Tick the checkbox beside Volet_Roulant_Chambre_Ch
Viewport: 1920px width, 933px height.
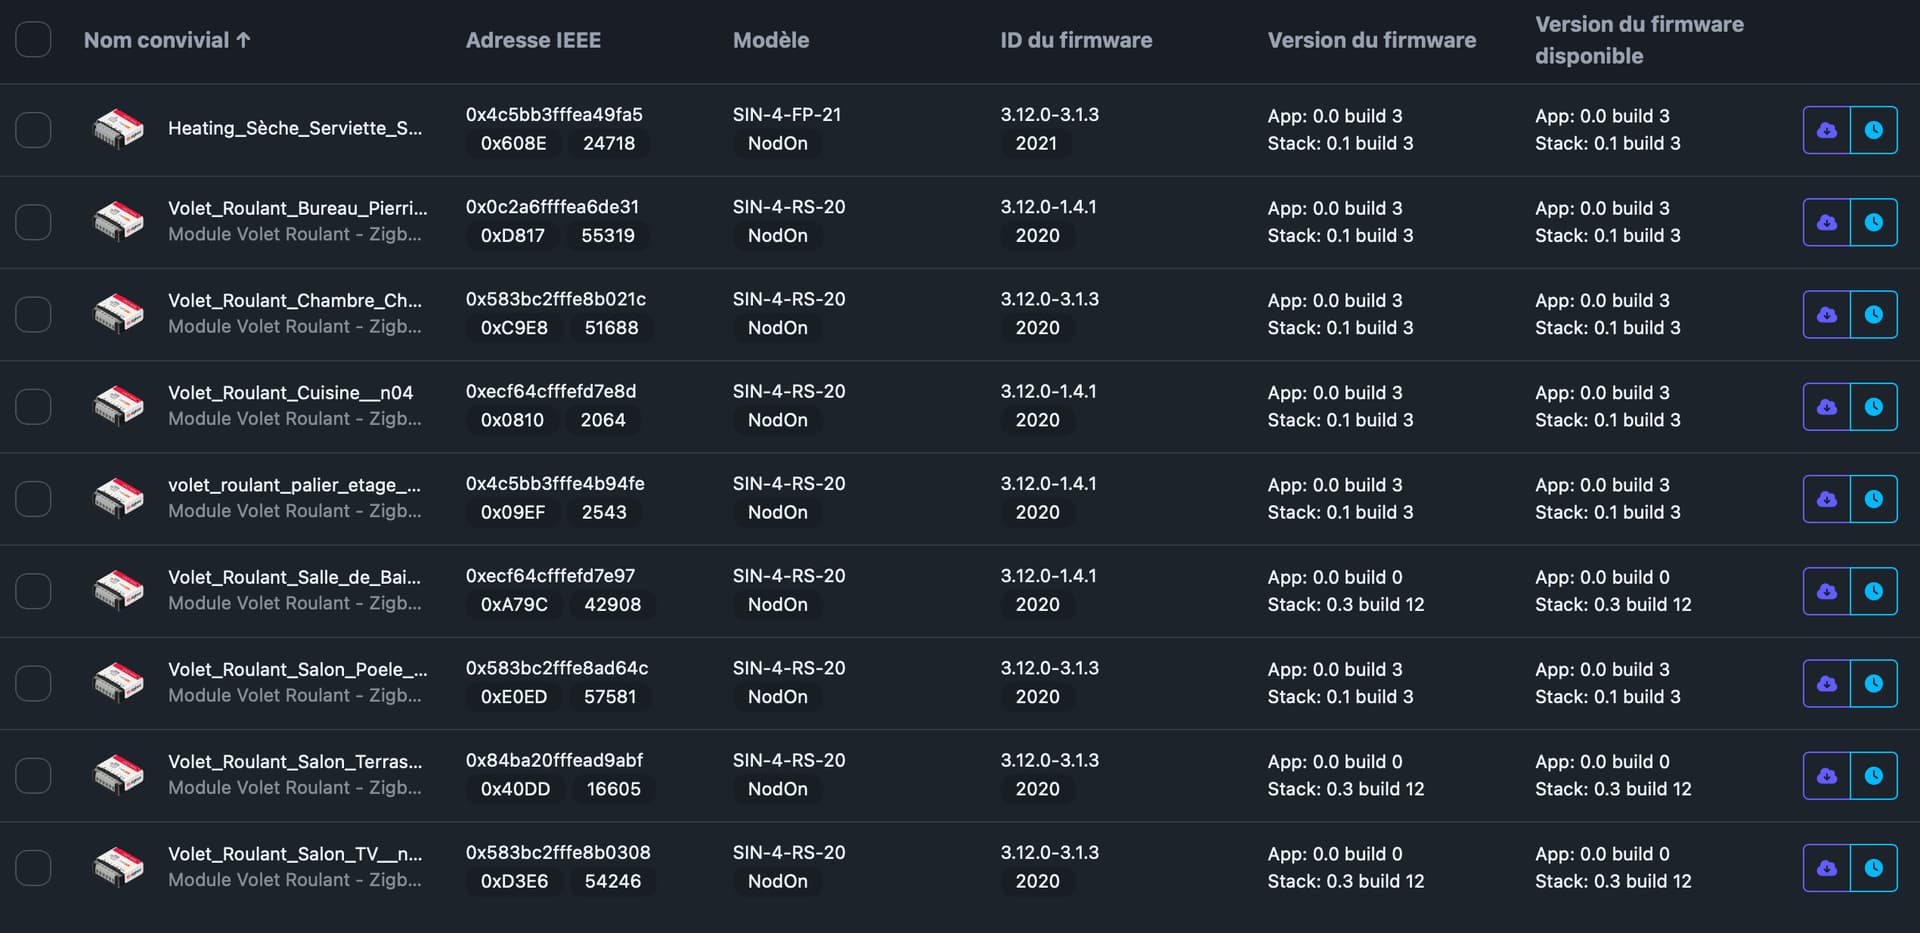pyautogui.click(x=33, y=315)
